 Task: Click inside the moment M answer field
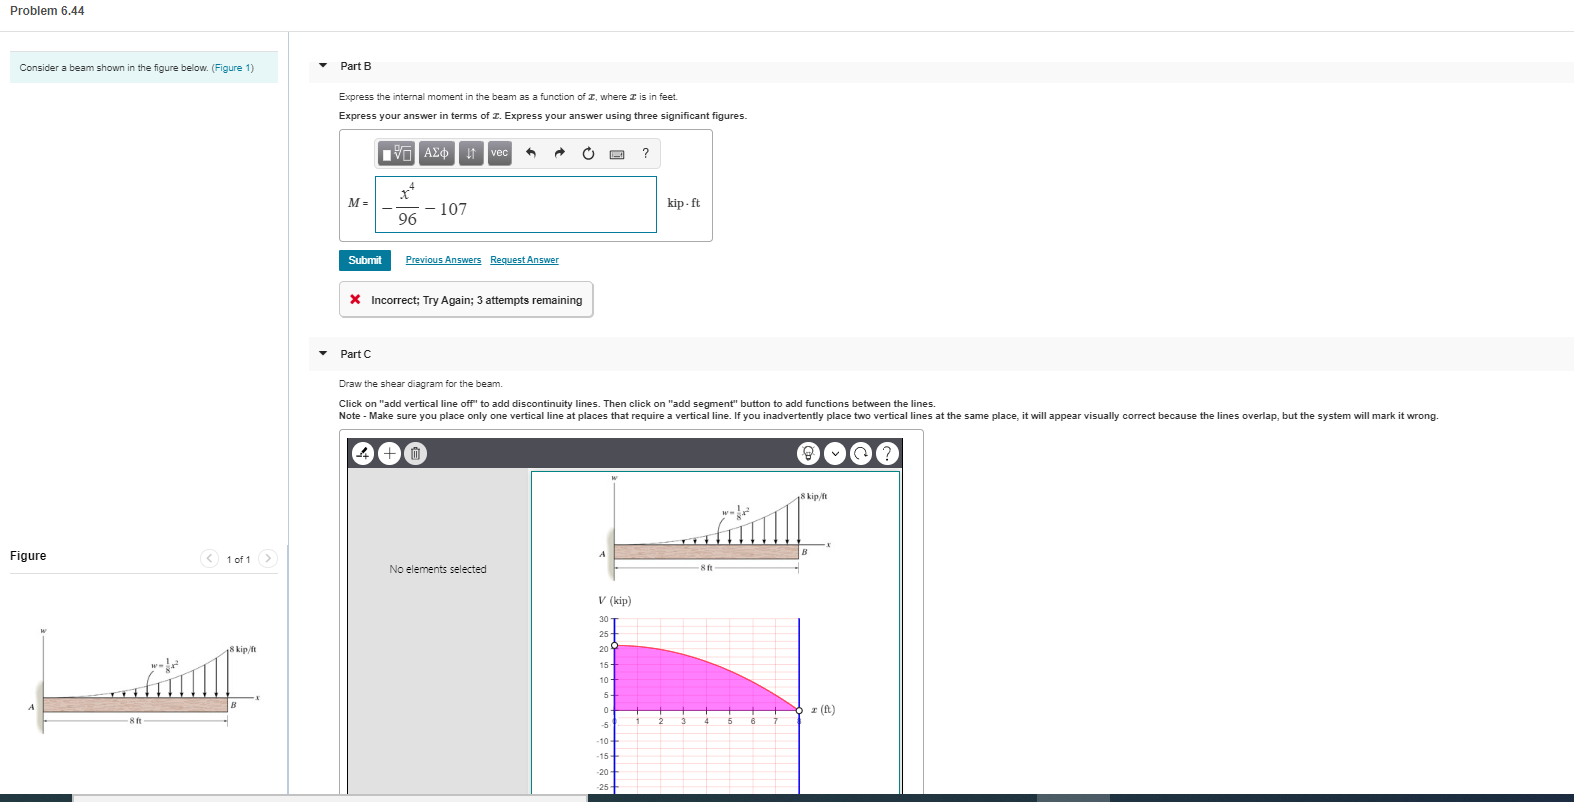(516, 204)
